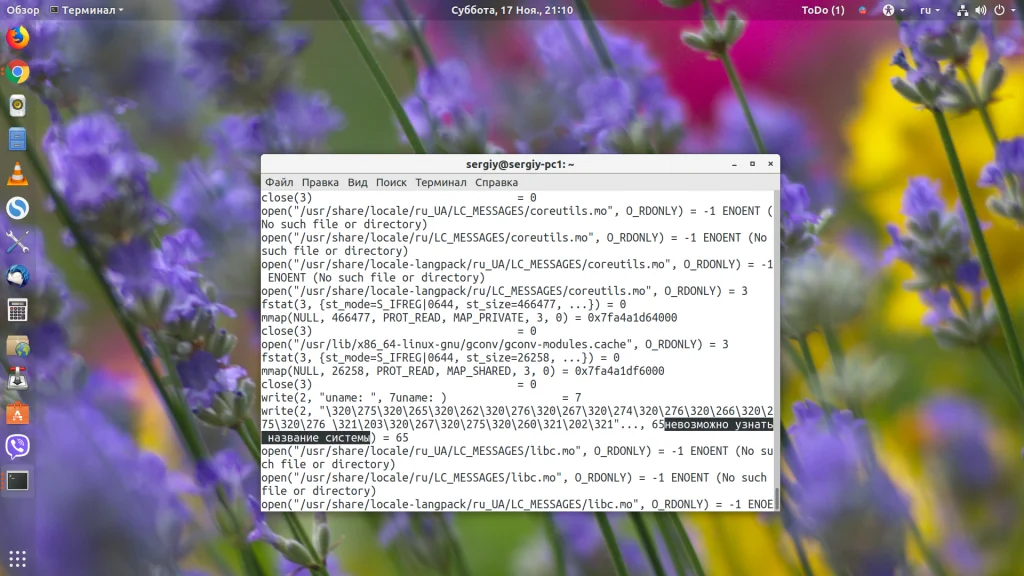The height and width of the screenshot is (576, 1024).
Task: Click the volume speaker icon in top bar
Action: (981, 10)
